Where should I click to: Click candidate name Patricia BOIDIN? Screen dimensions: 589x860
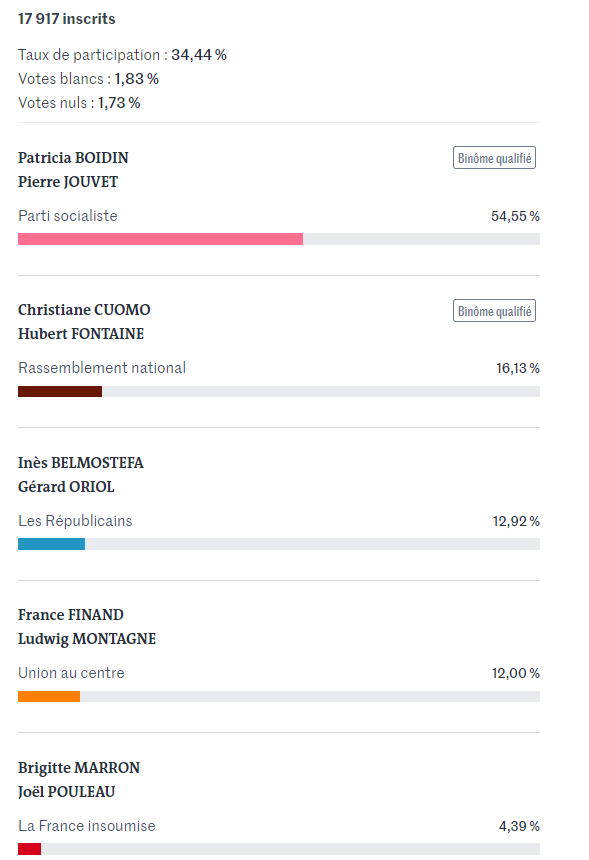coord(73,158)
